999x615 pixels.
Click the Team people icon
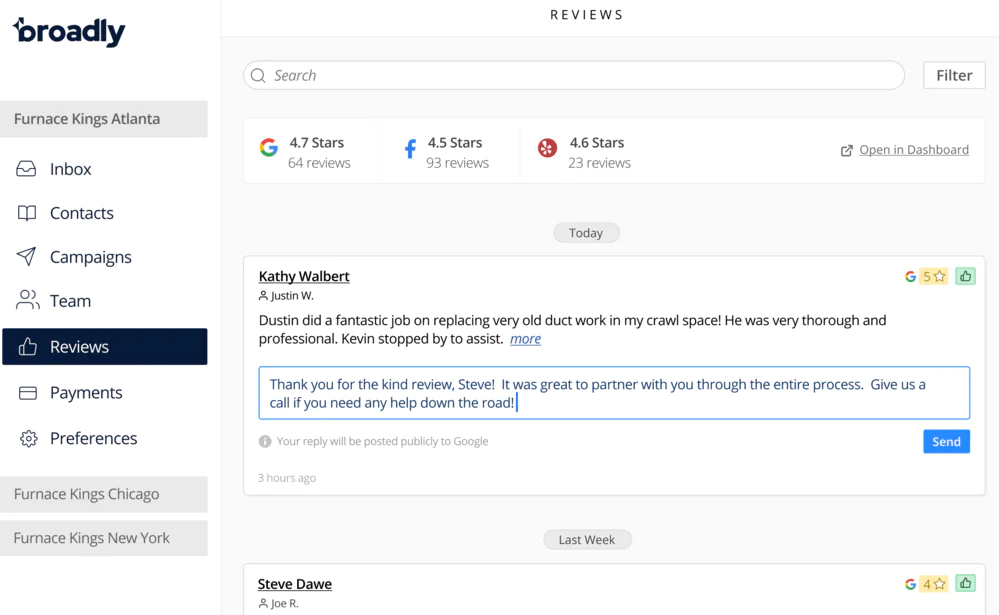coord(27,300)
